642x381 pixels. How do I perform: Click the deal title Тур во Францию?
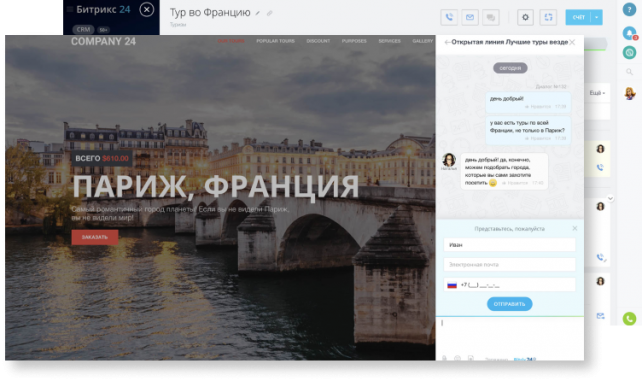point(210,12)
